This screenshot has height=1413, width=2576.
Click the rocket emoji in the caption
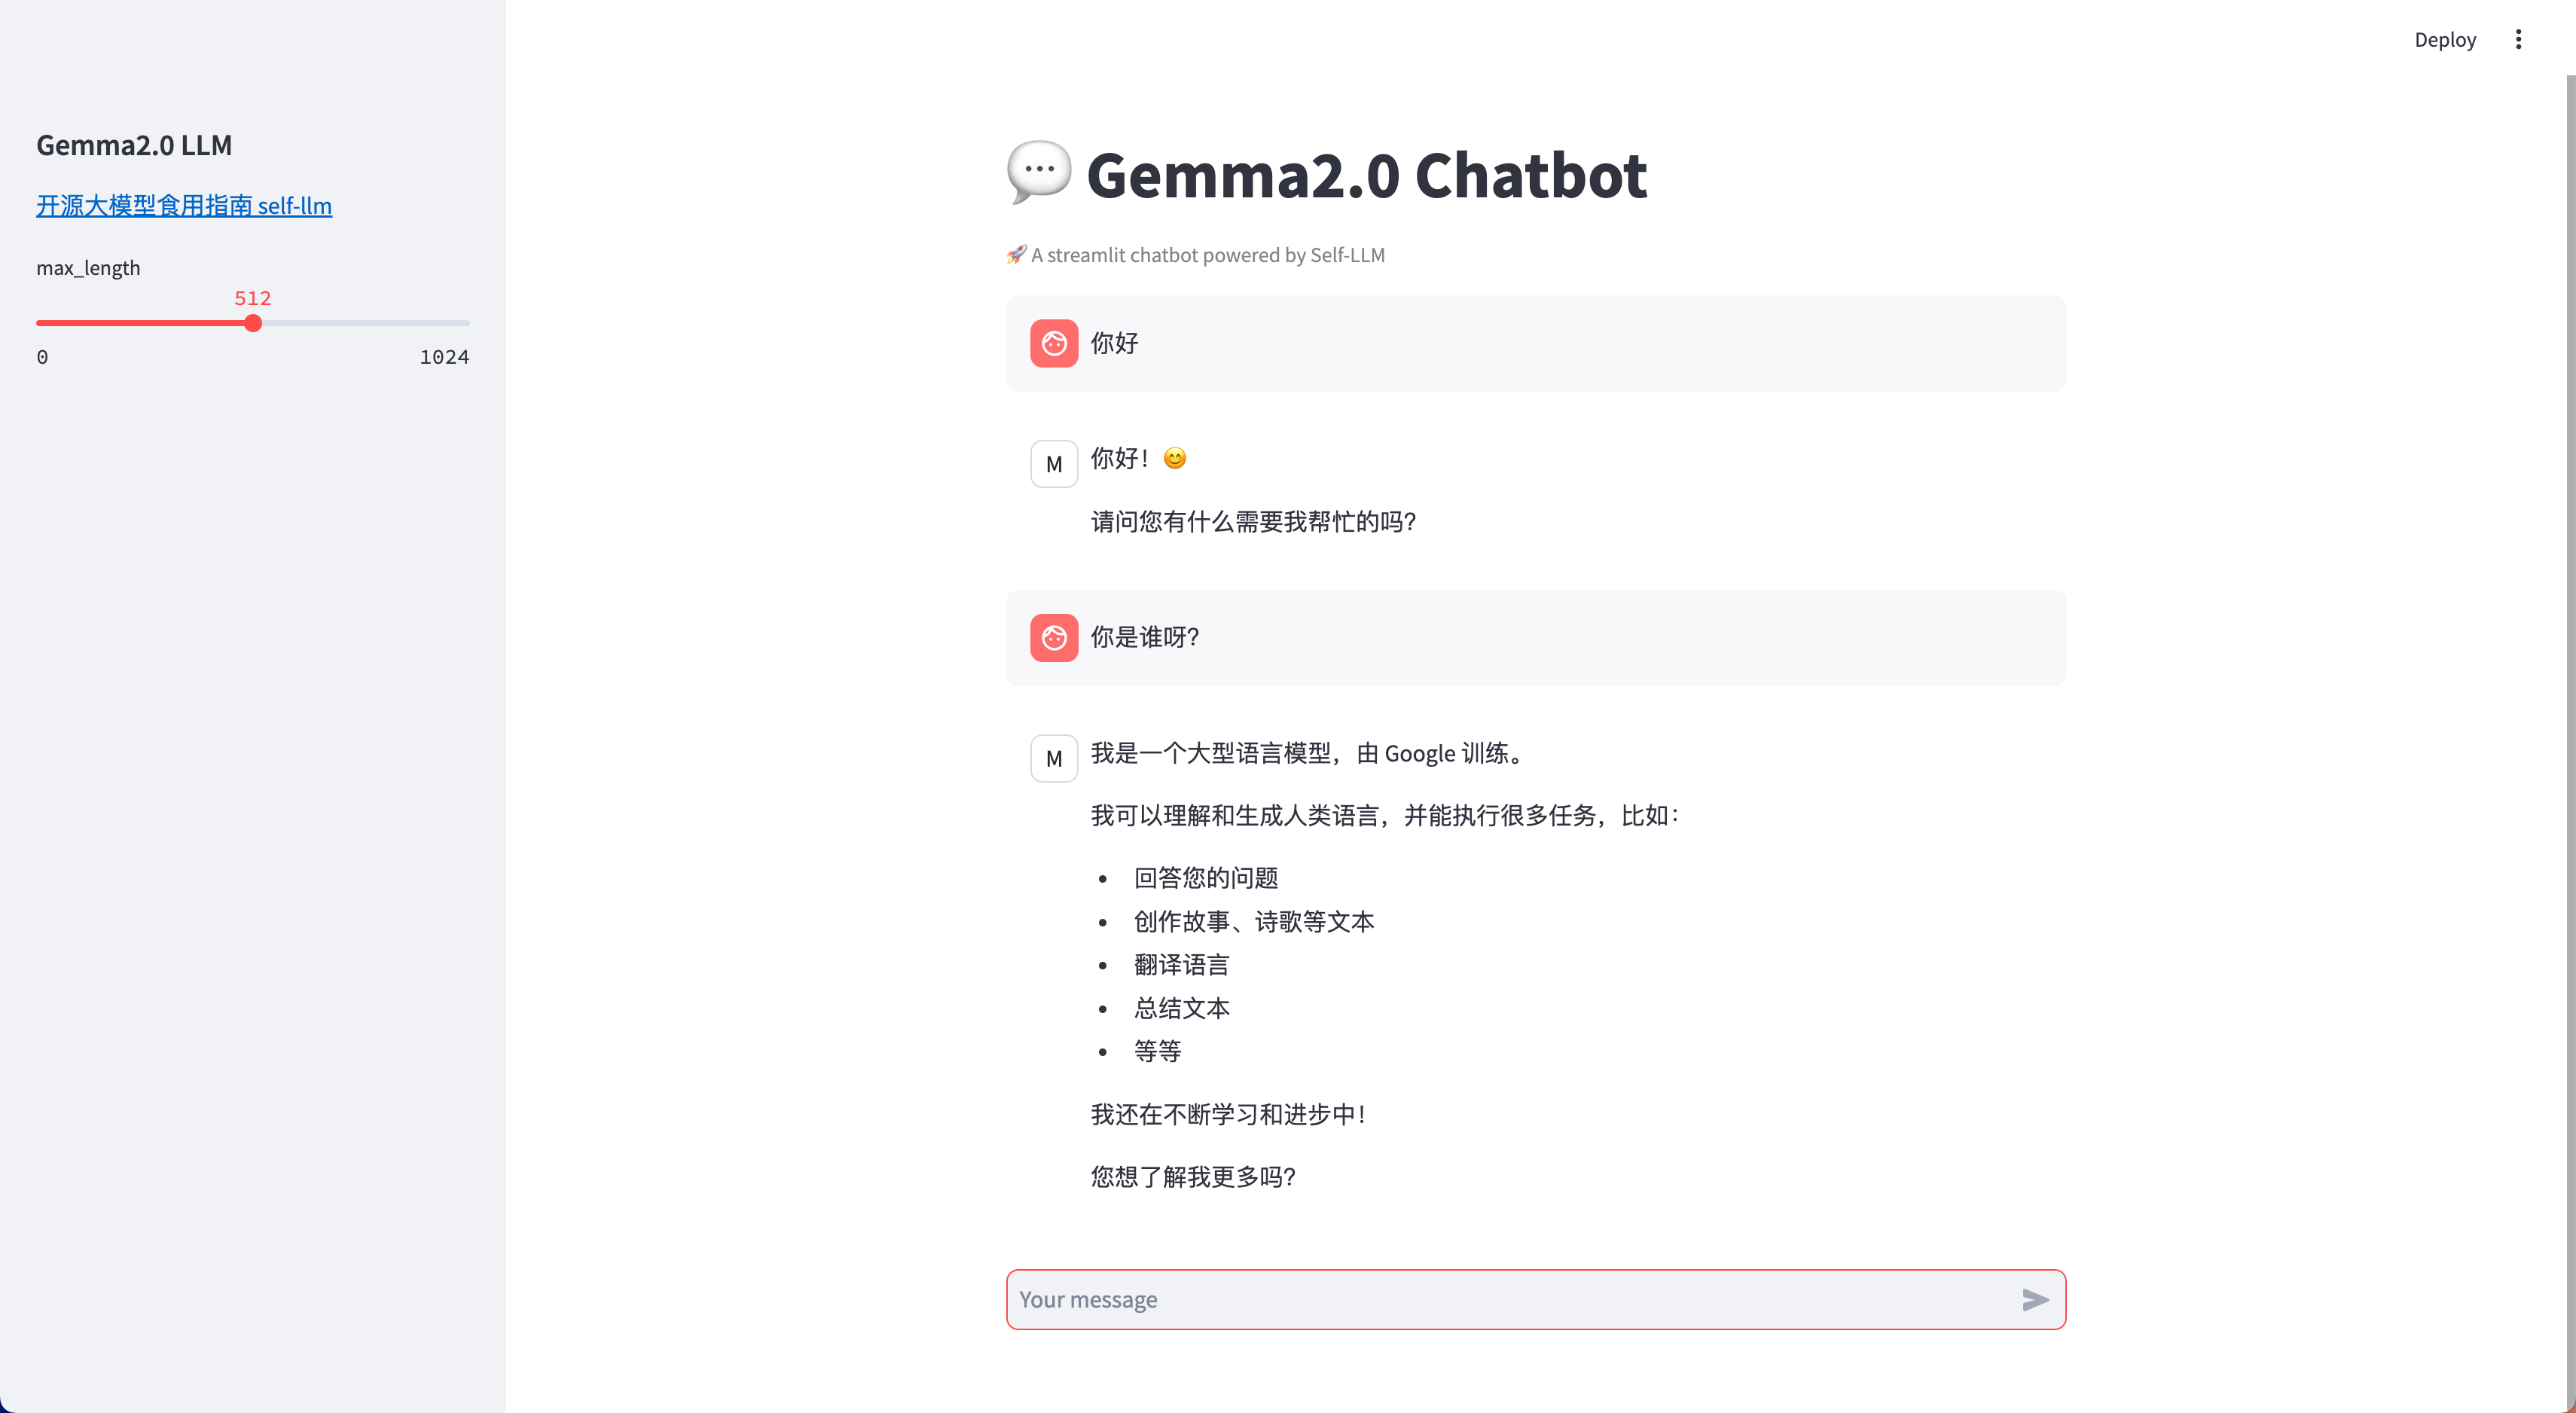1016,254
